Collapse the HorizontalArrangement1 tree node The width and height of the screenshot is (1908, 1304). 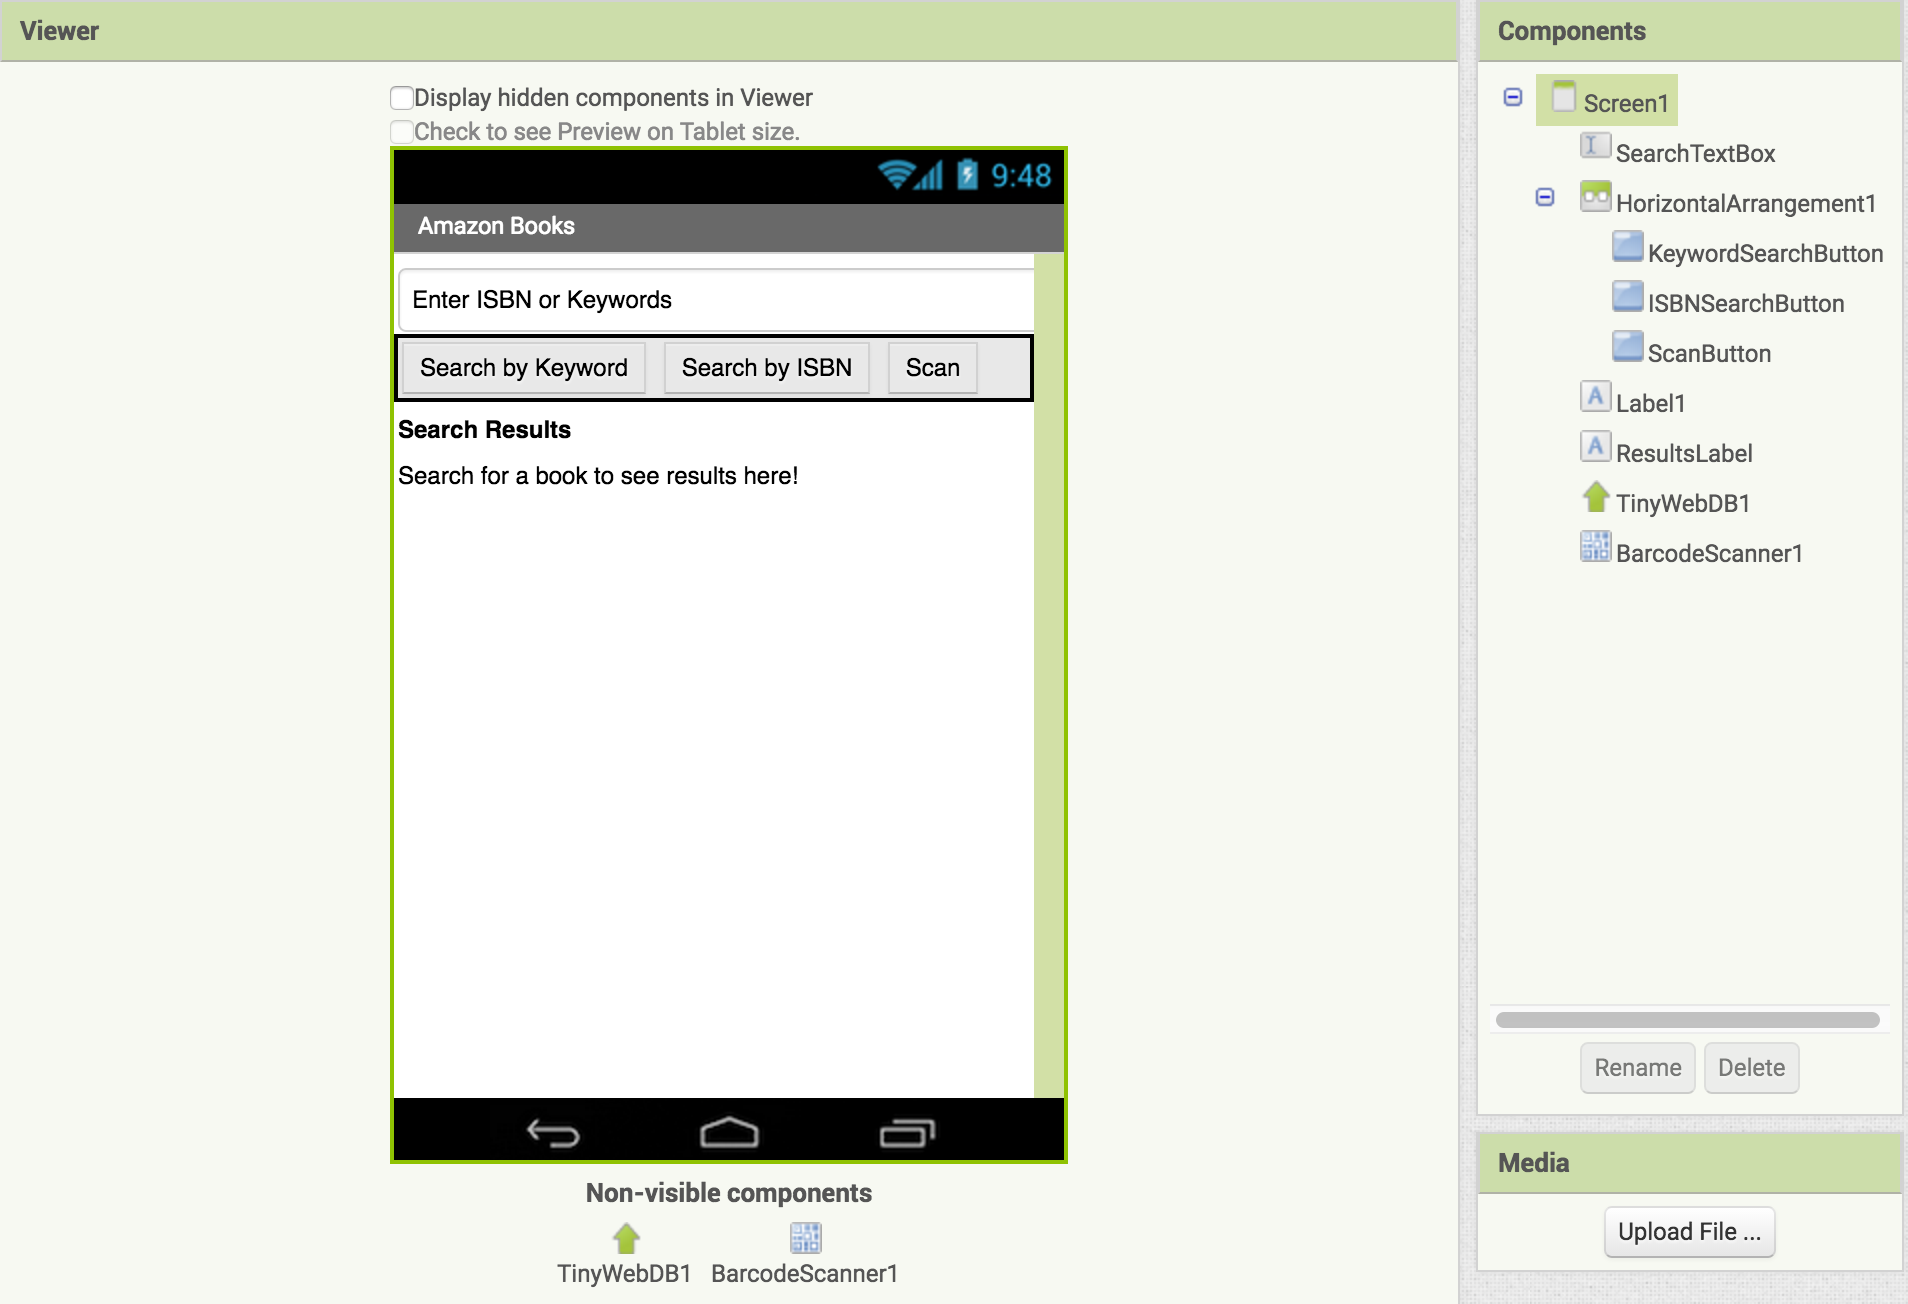(x=1545, y=197)
